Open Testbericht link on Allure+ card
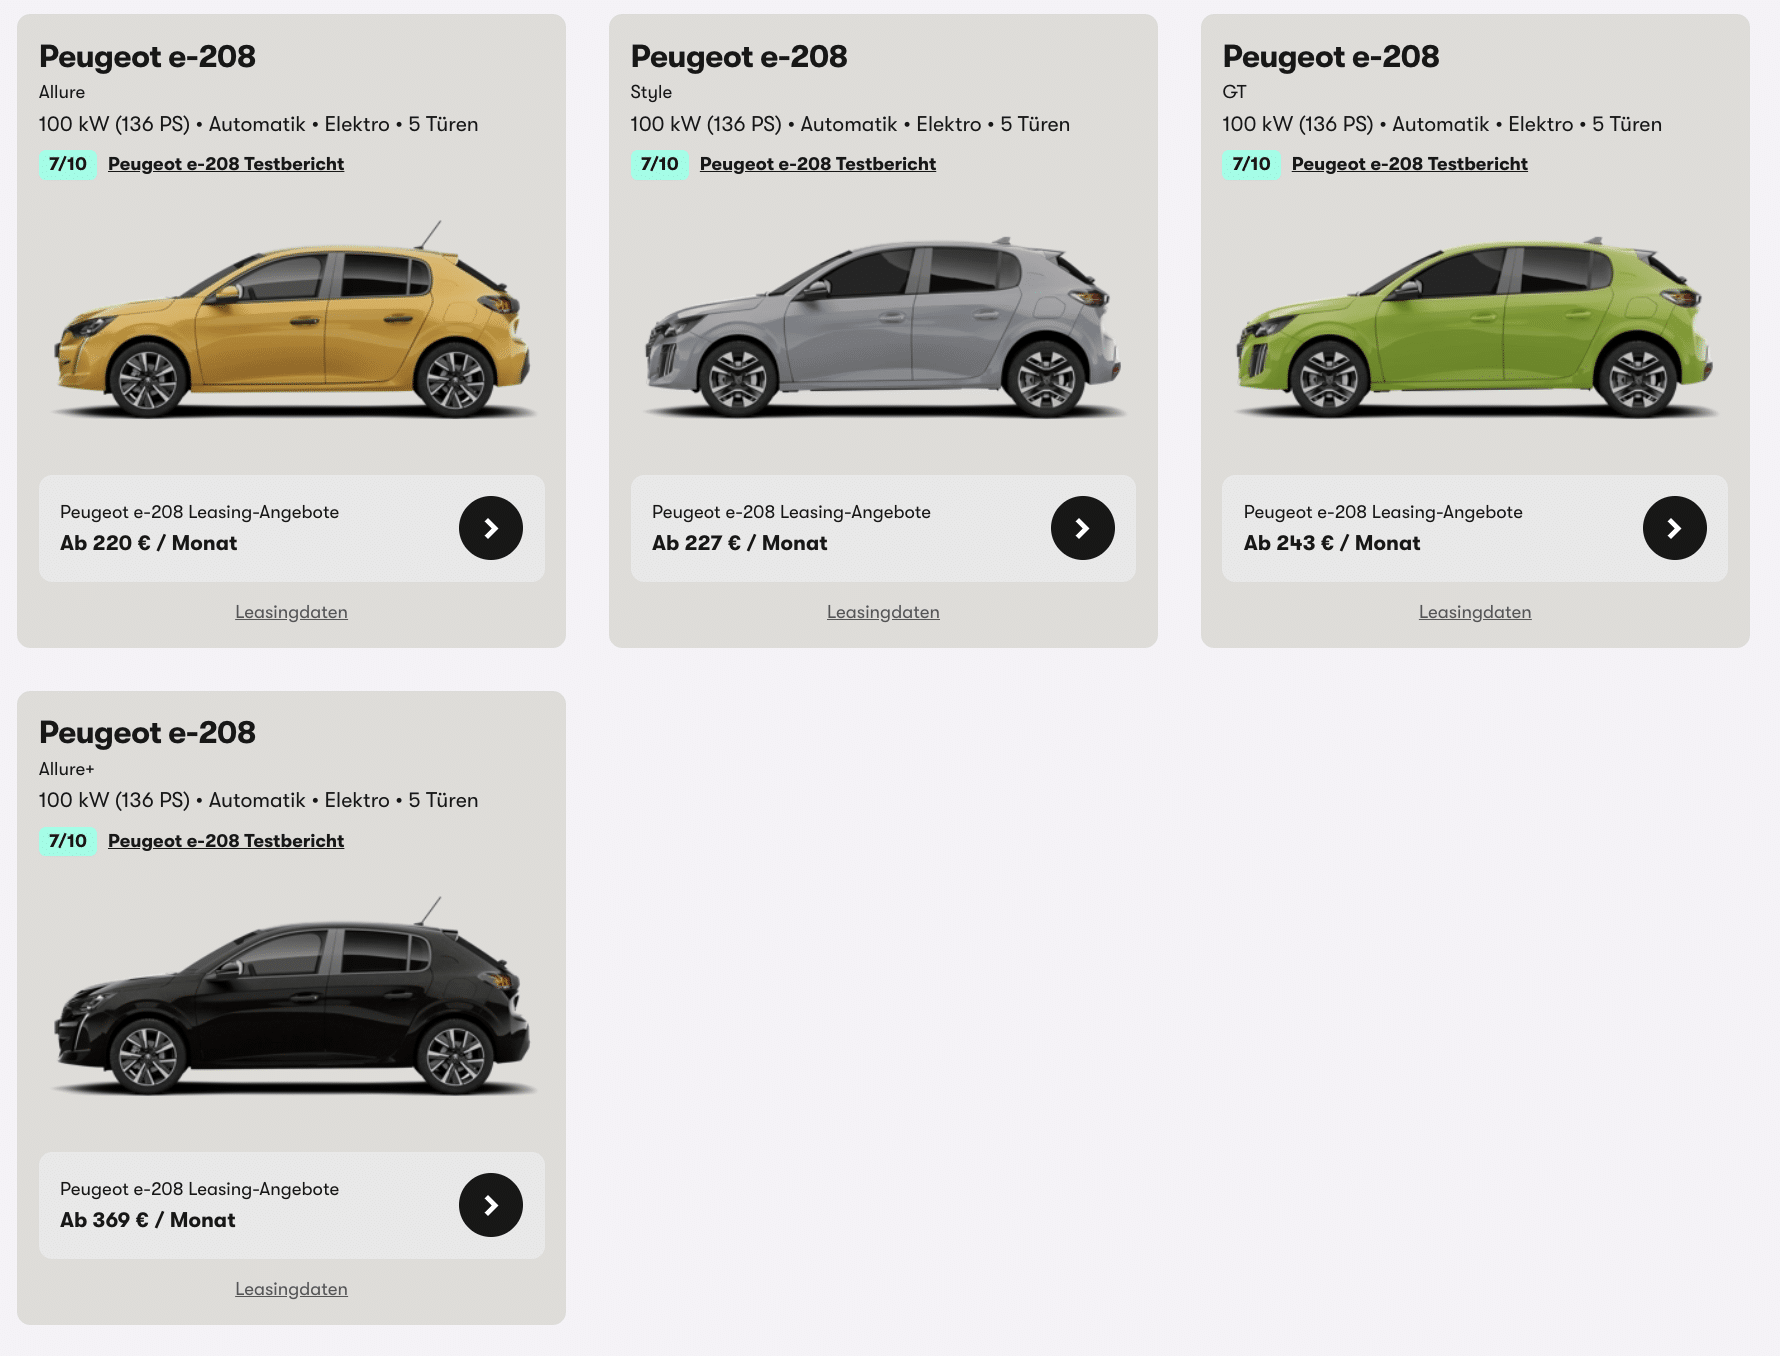The width and height of the screenshot is (1780, 1356). click(x=226, y=841)
